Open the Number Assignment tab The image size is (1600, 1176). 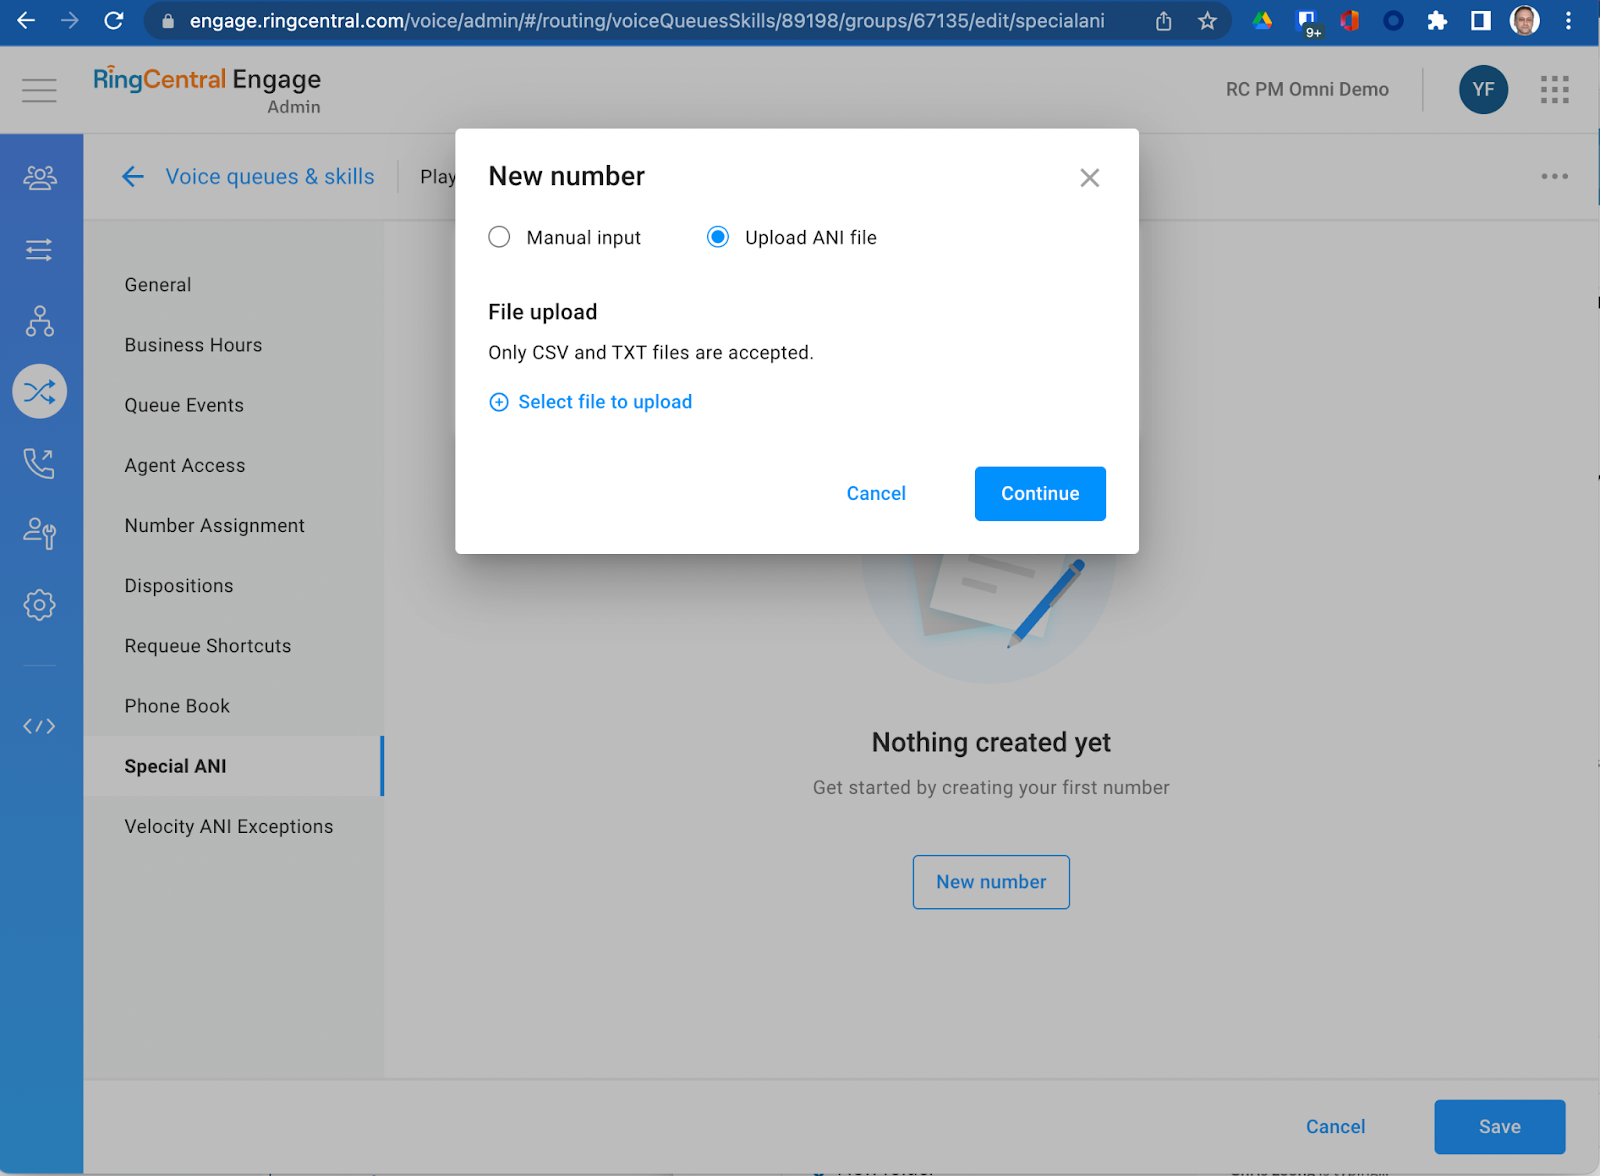(233, 526)
